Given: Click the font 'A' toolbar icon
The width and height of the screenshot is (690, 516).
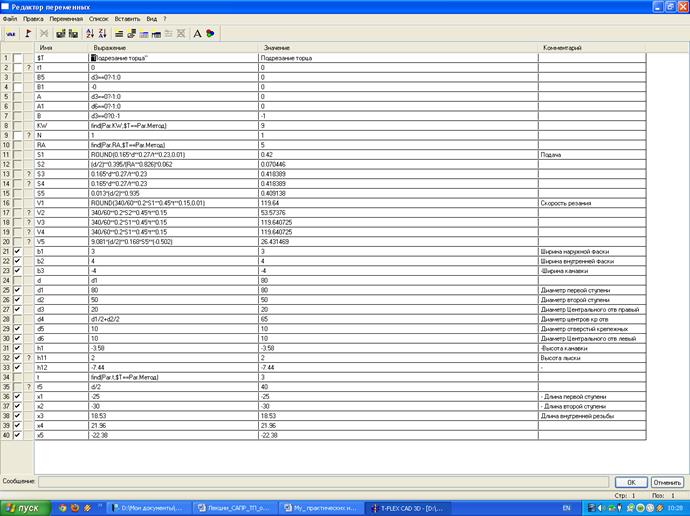Looking at the screenshot, I should click(x=198, y=33).
